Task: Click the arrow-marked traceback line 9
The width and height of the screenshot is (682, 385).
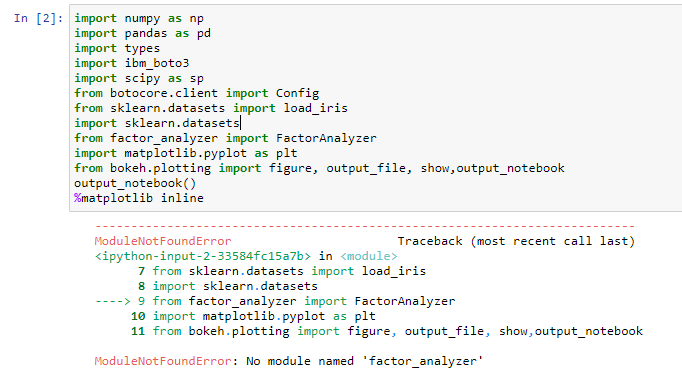Action: 275,301
